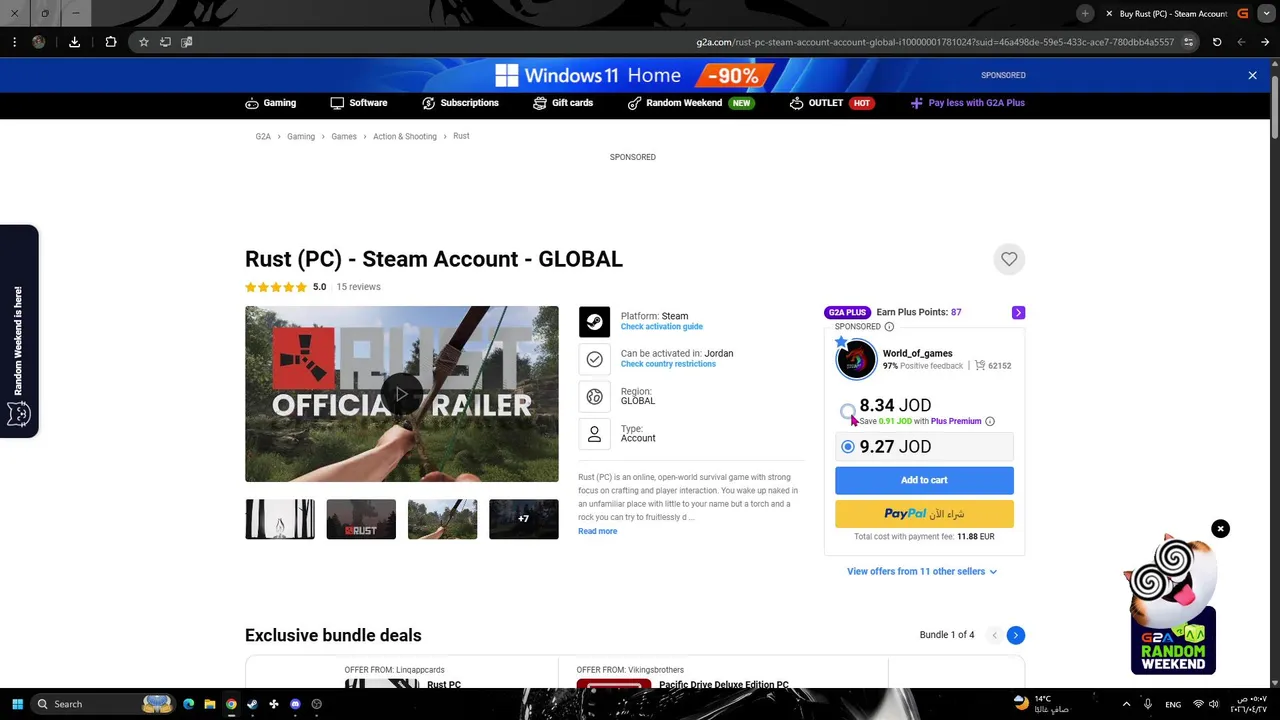Bookmark this page with the star icon
Image resolution: width=1280 pixels, height=720 pixels.
(x=143, y=42)
